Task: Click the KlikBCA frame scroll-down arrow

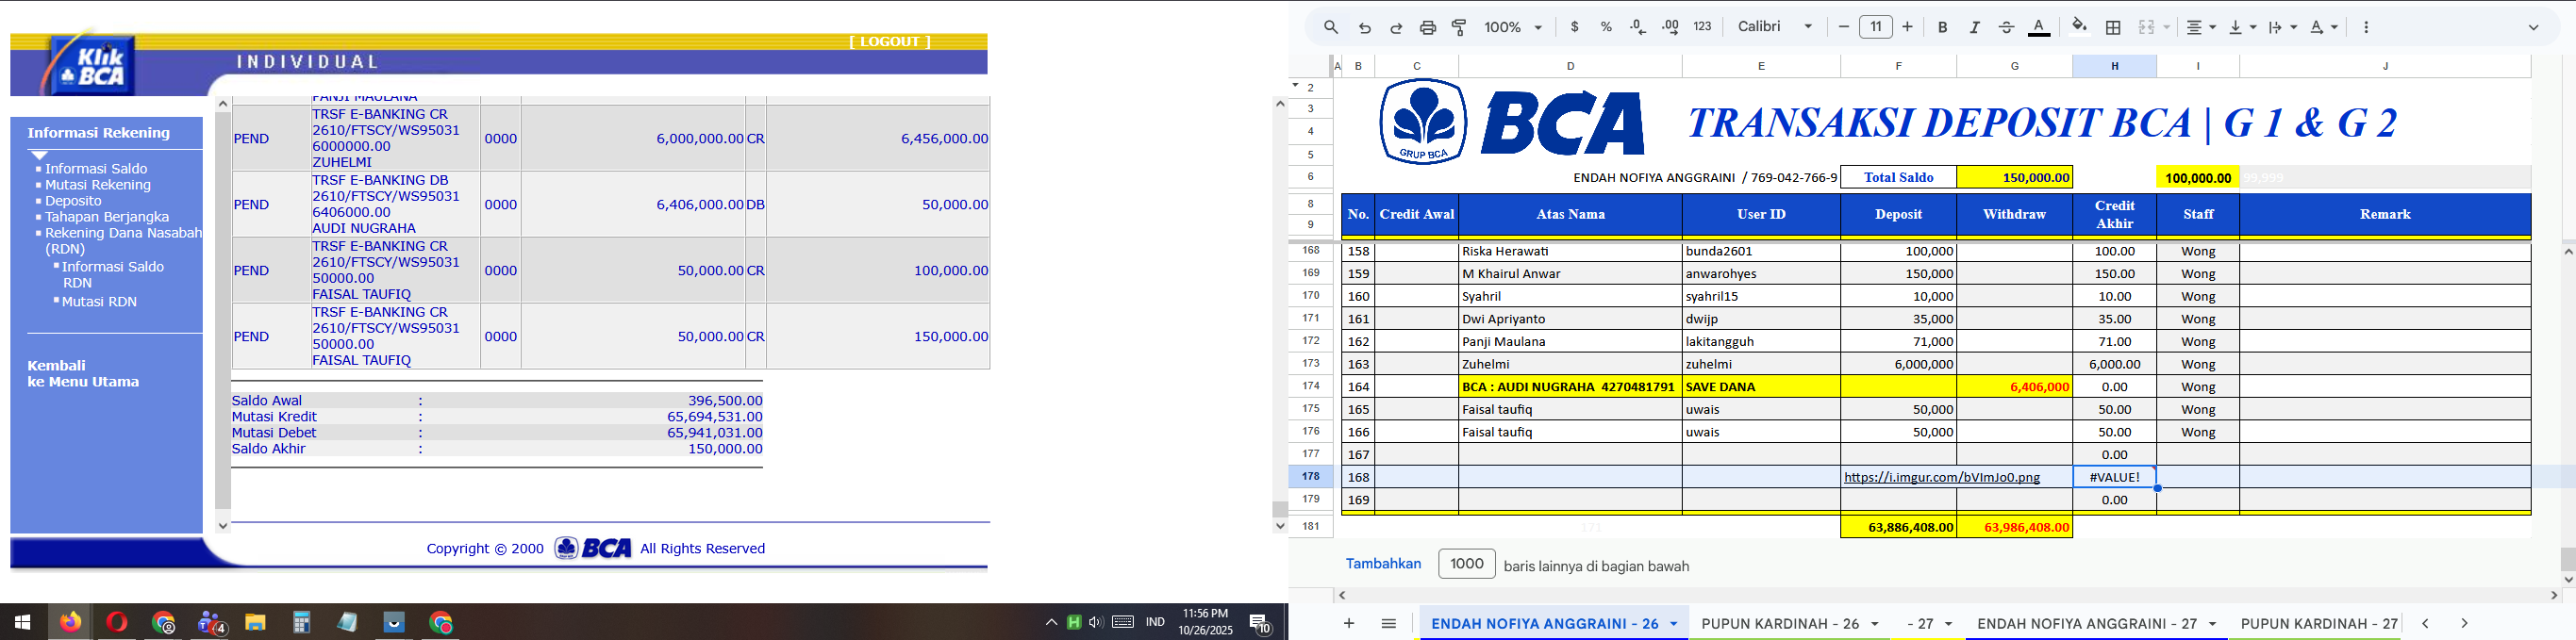Action: click(x=223, y=525)
